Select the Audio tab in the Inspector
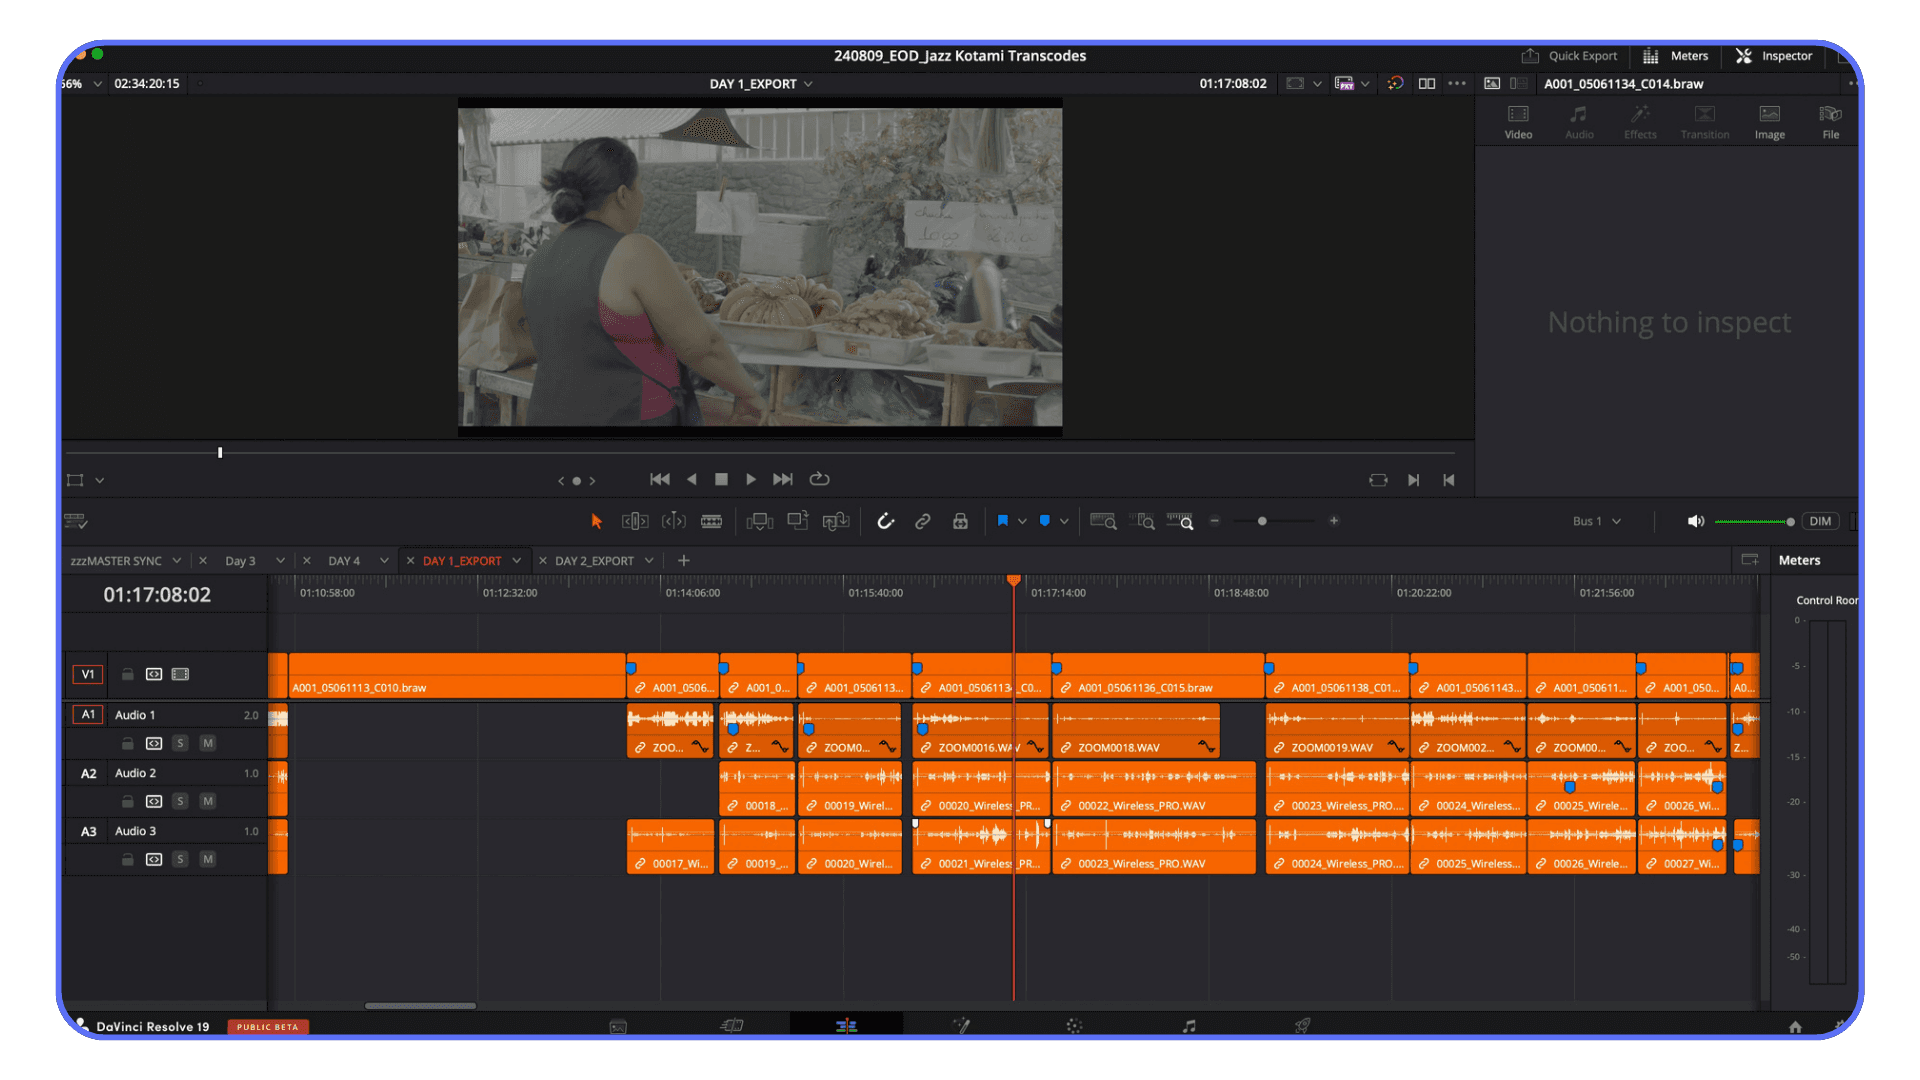The height and width of the screenshot is (1080, 1920). (1579, 120)
